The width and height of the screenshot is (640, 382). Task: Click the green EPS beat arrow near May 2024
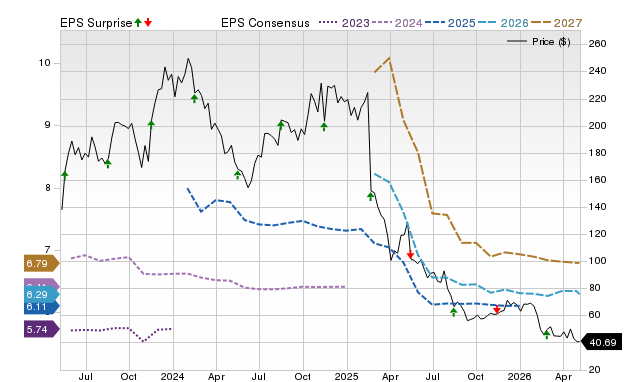pos(238,175)
